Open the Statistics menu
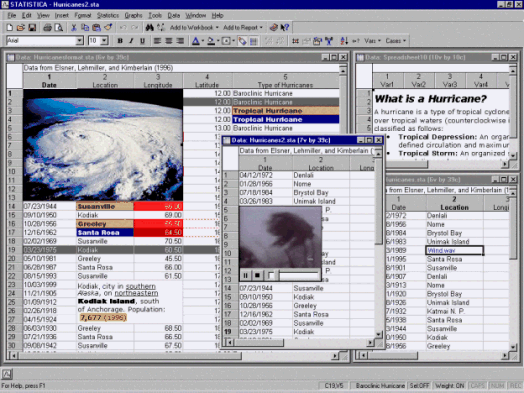This screenshot has height=393, width=524. pos(108,15)
